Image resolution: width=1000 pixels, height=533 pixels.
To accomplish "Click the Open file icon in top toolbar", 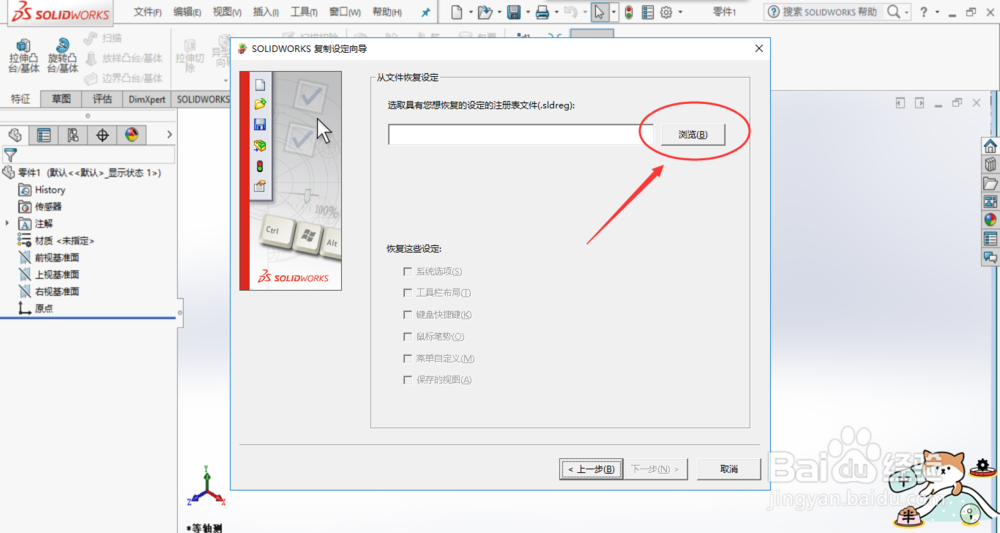I will [x=485, y=12].
